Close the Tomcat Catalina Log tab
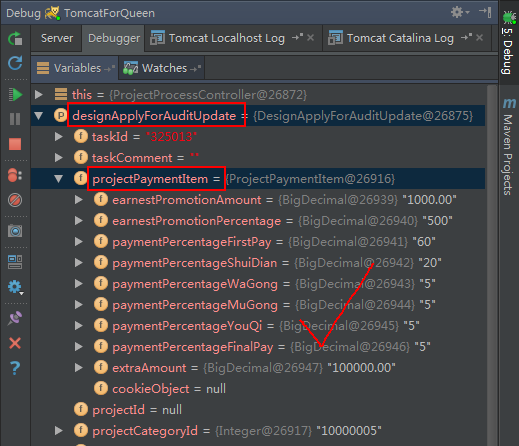 479,38
